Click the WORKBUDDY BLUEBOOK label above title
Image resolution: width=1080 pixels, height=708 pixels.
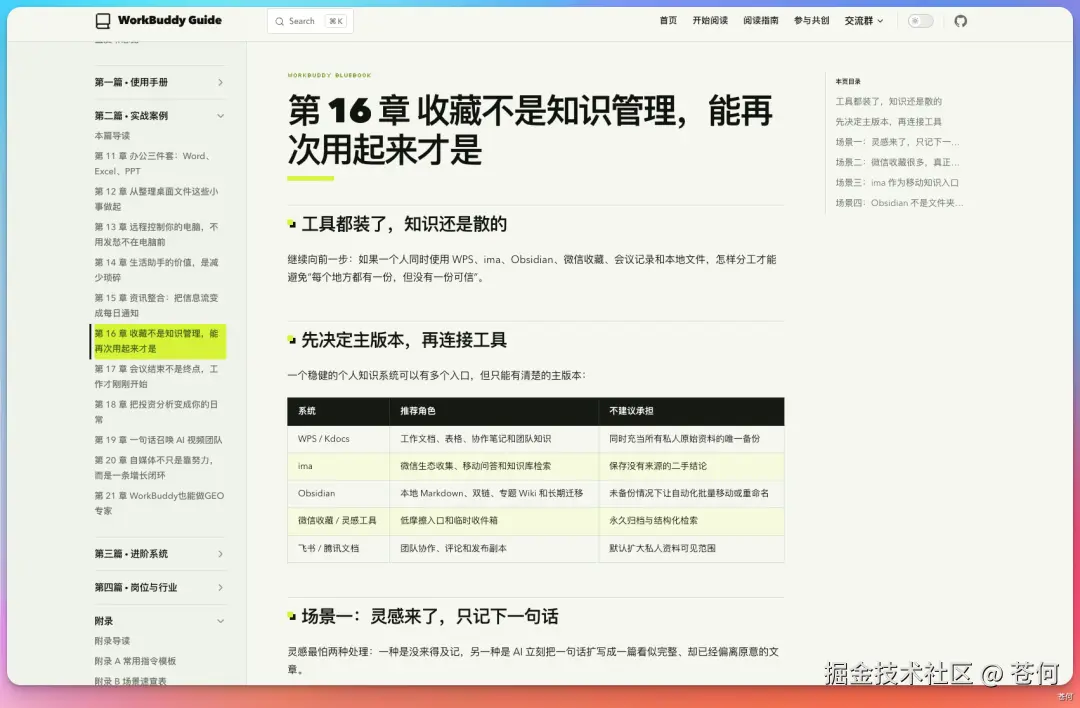329,75
